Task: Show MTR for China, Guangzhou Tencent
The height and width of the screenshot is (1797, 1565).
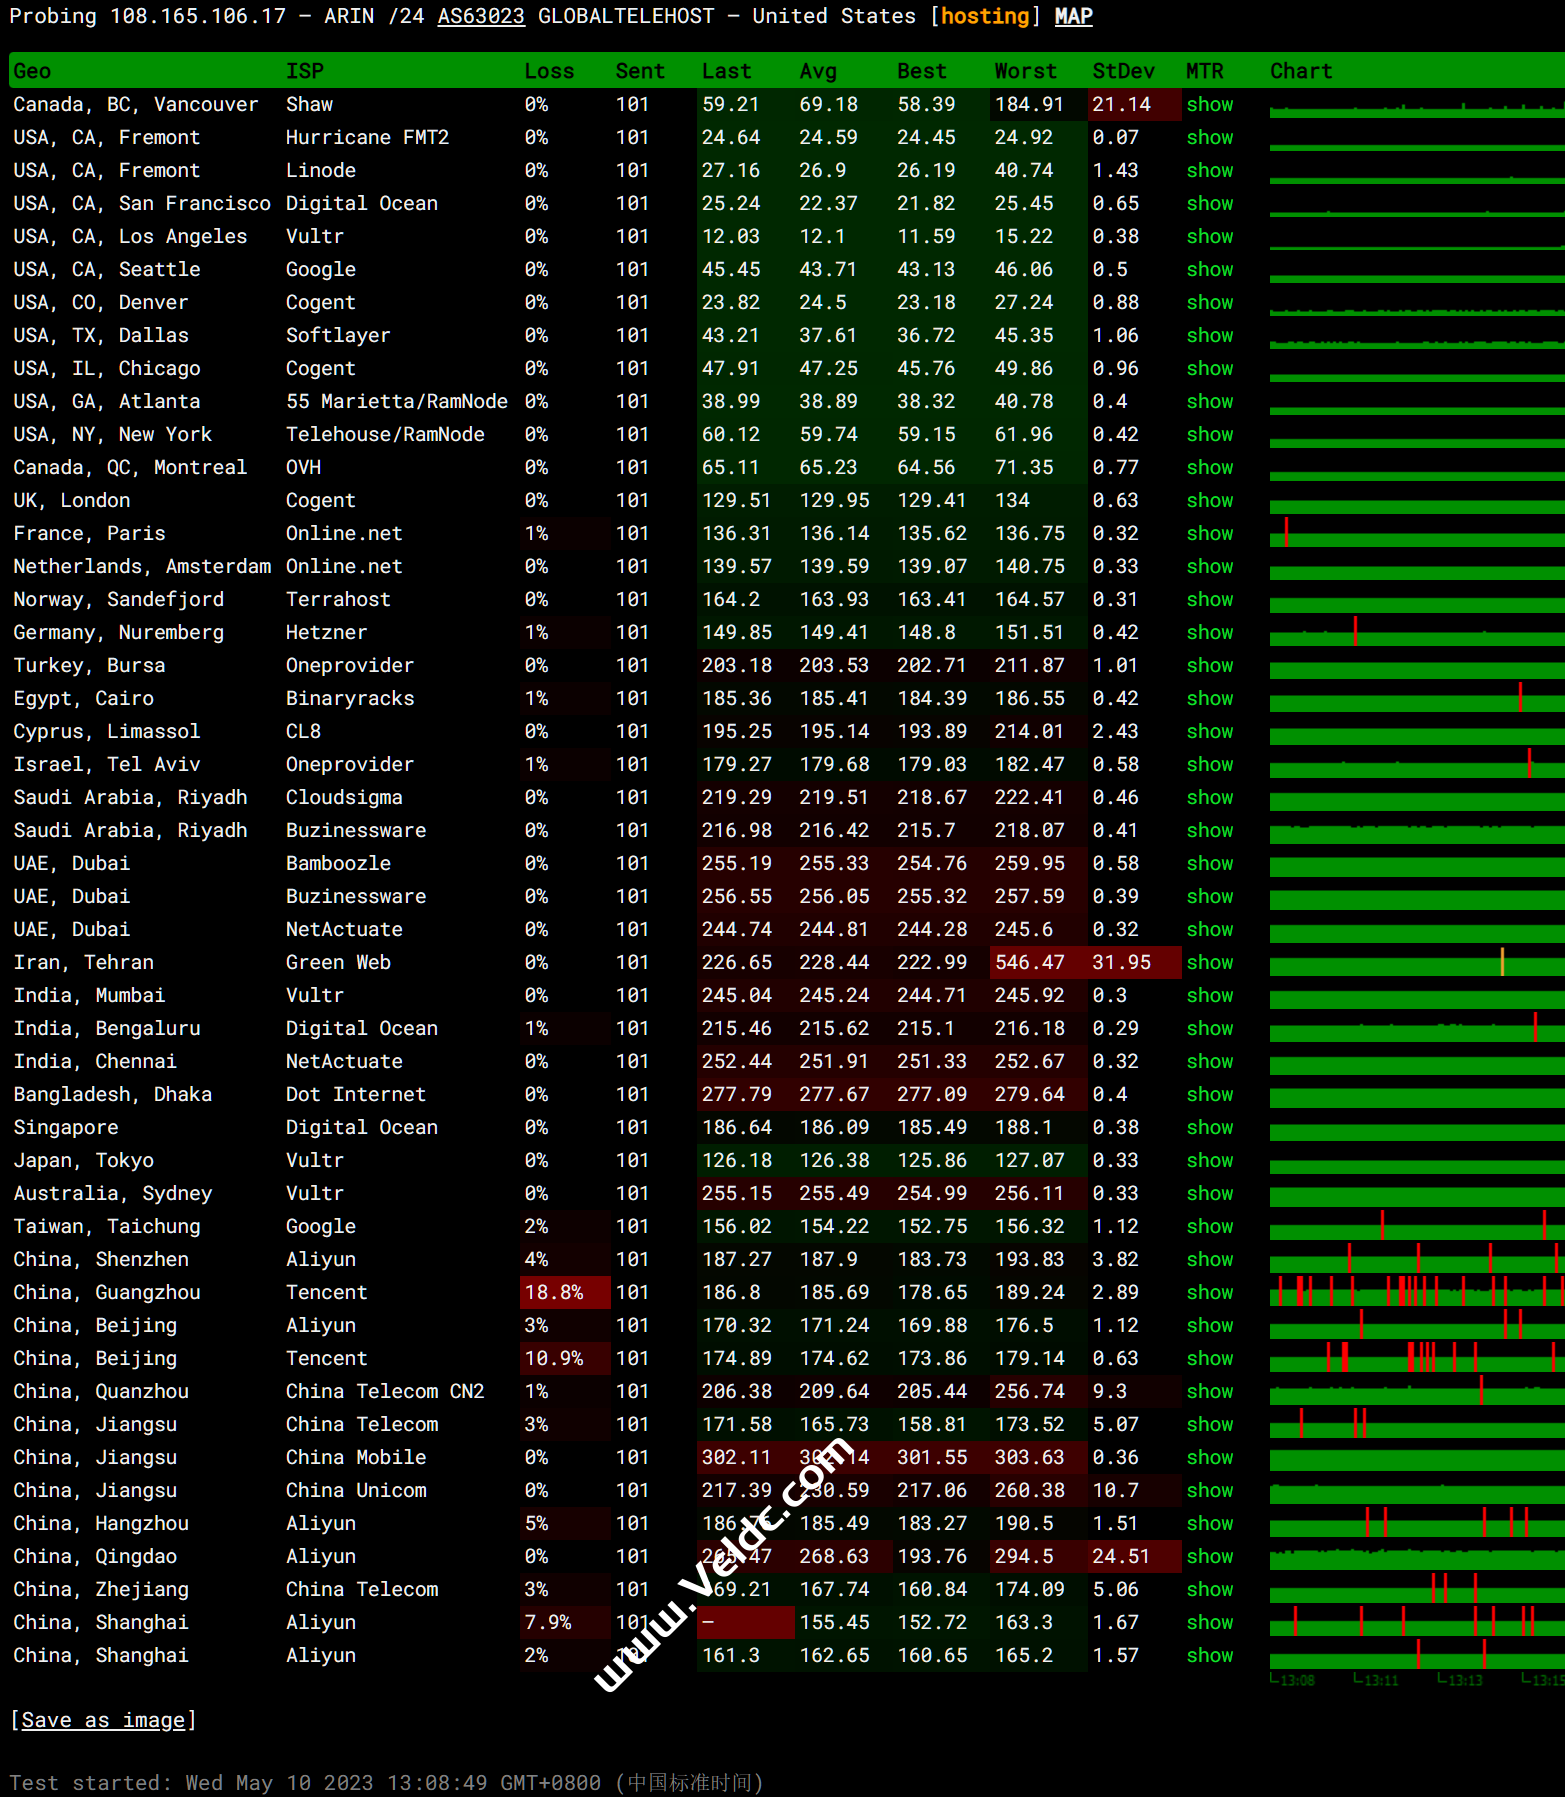Action: [1209, 1292]
